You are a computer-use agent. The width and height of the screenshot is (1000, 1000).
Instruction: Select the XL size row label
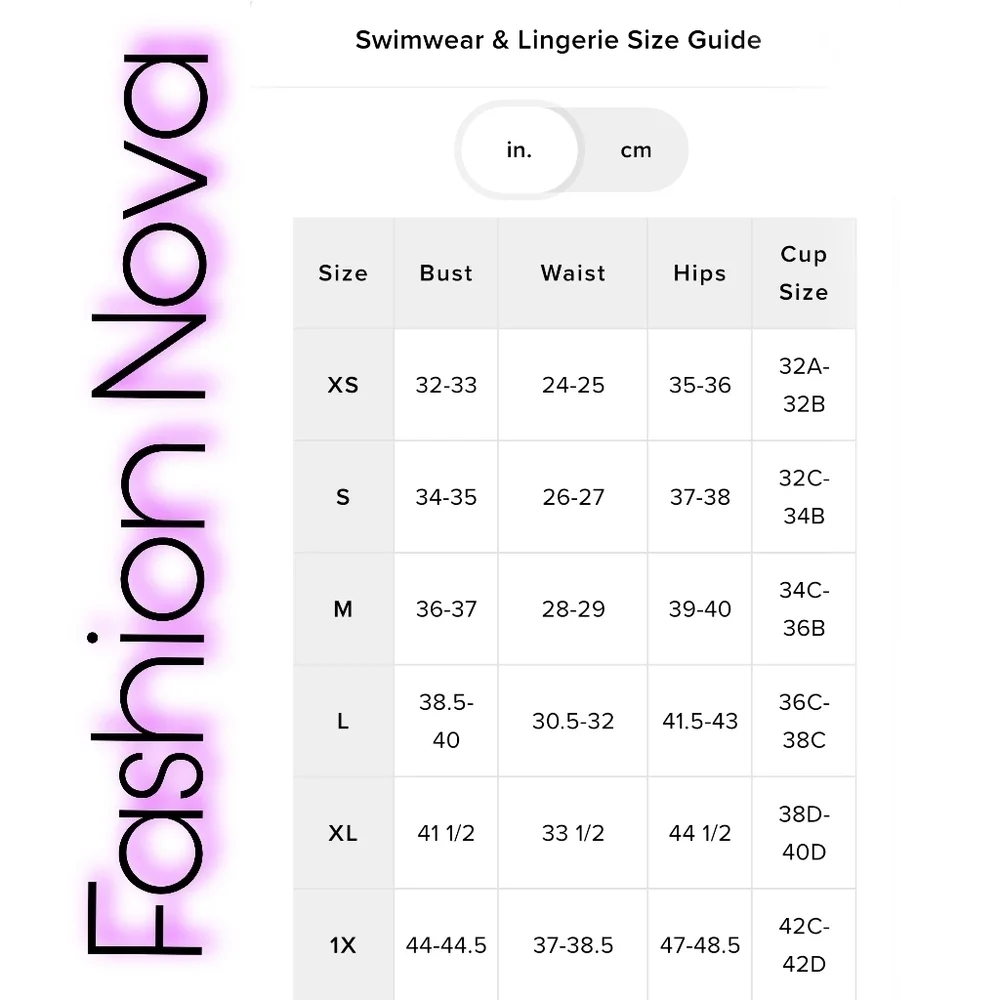(x=343, y=833)
